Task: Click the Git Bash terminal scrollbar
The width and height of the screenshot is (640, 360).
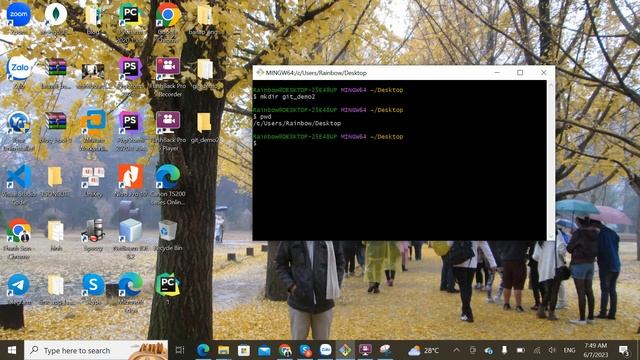Action: click(551, 160)
